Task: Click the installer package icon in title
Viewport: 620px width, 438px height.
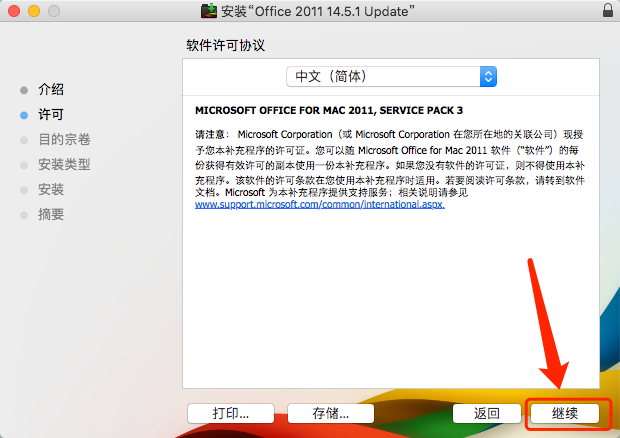Action: 209,11
